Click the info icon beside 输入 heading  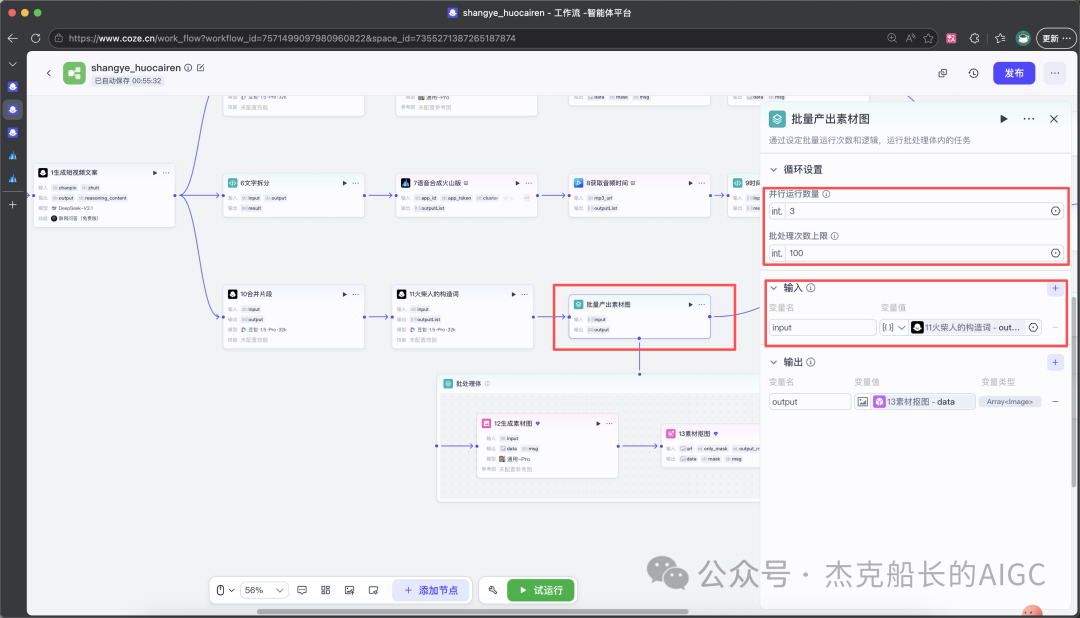811,288
